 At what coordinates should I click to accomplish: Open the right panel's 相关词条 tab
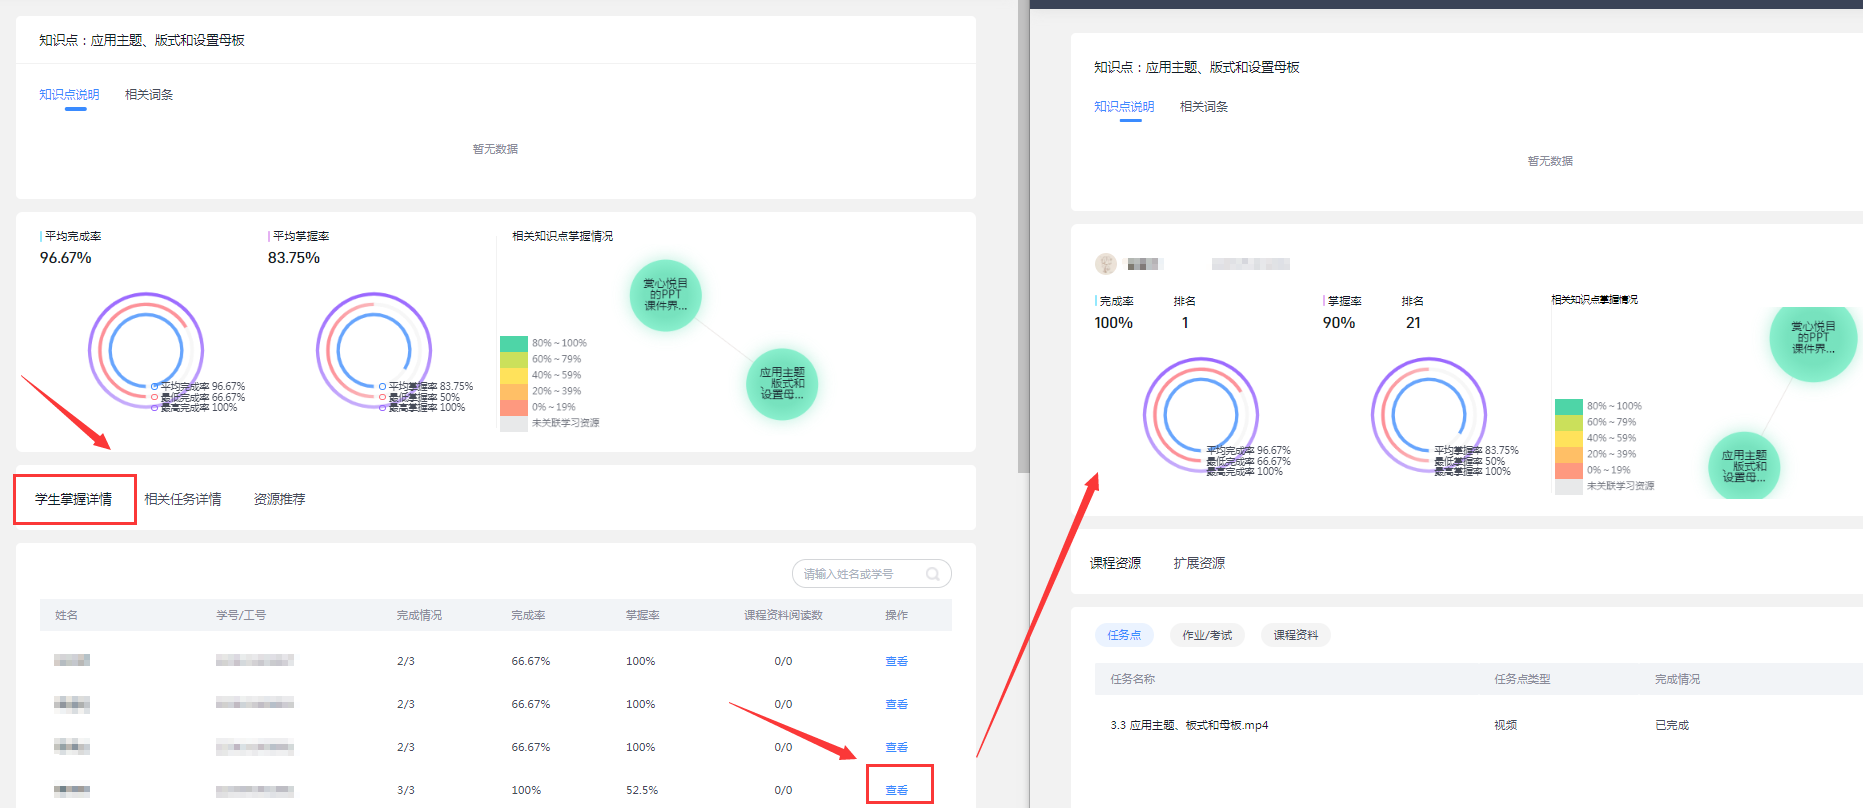tap(1204, 107)
